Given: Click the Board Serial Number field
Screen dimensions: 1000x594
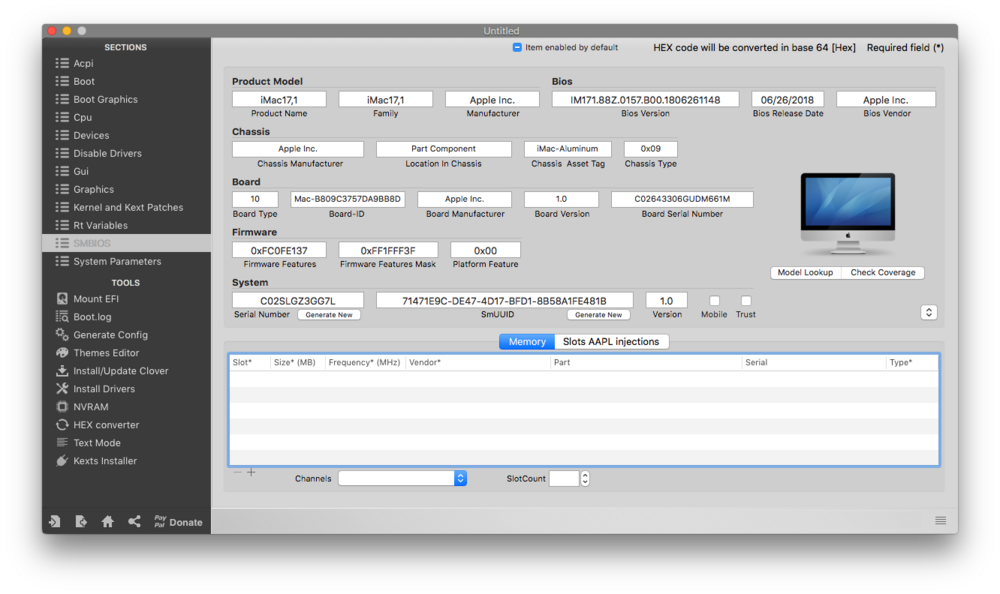Looking at the screenshot, I should [682, 200].
